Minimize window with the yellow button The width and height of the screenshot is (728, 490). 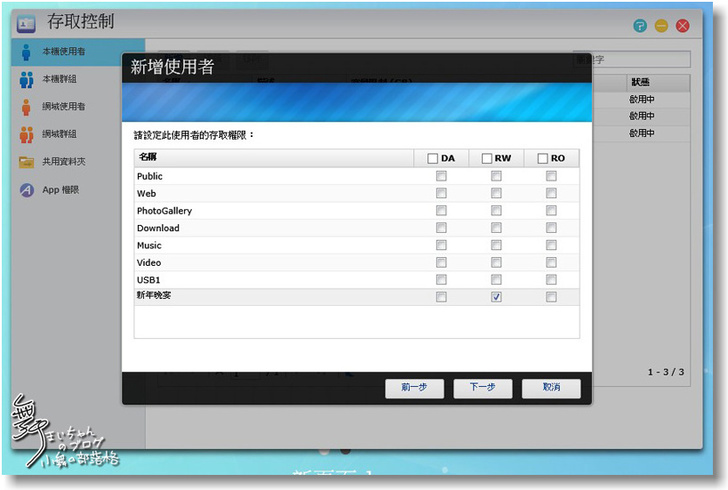coord(661,26)
